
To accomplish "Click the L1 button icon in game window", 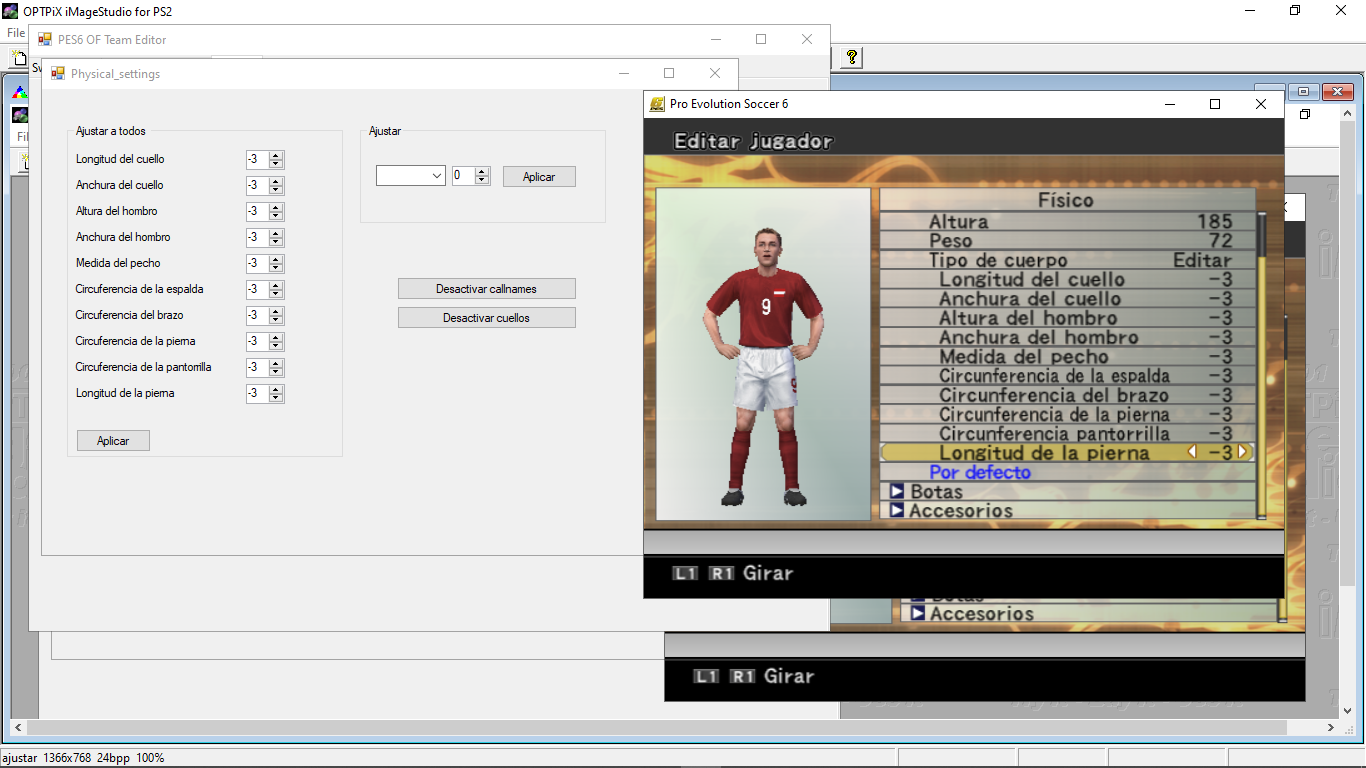I will [685, 574].
